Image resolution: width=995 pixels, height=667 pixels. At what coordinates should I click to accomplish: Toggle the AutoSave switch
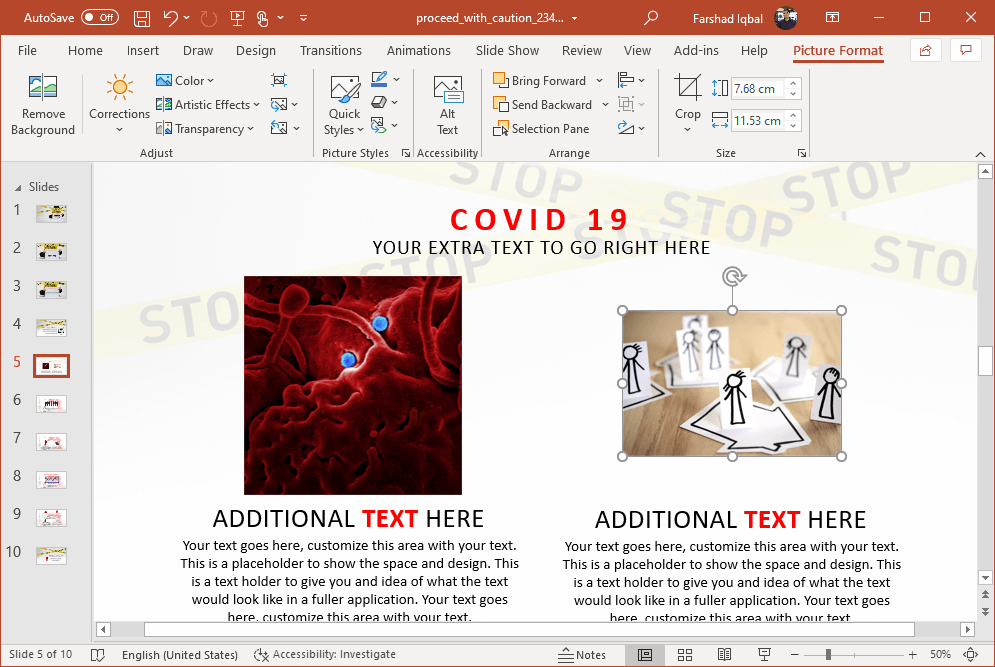coord(99,18)
